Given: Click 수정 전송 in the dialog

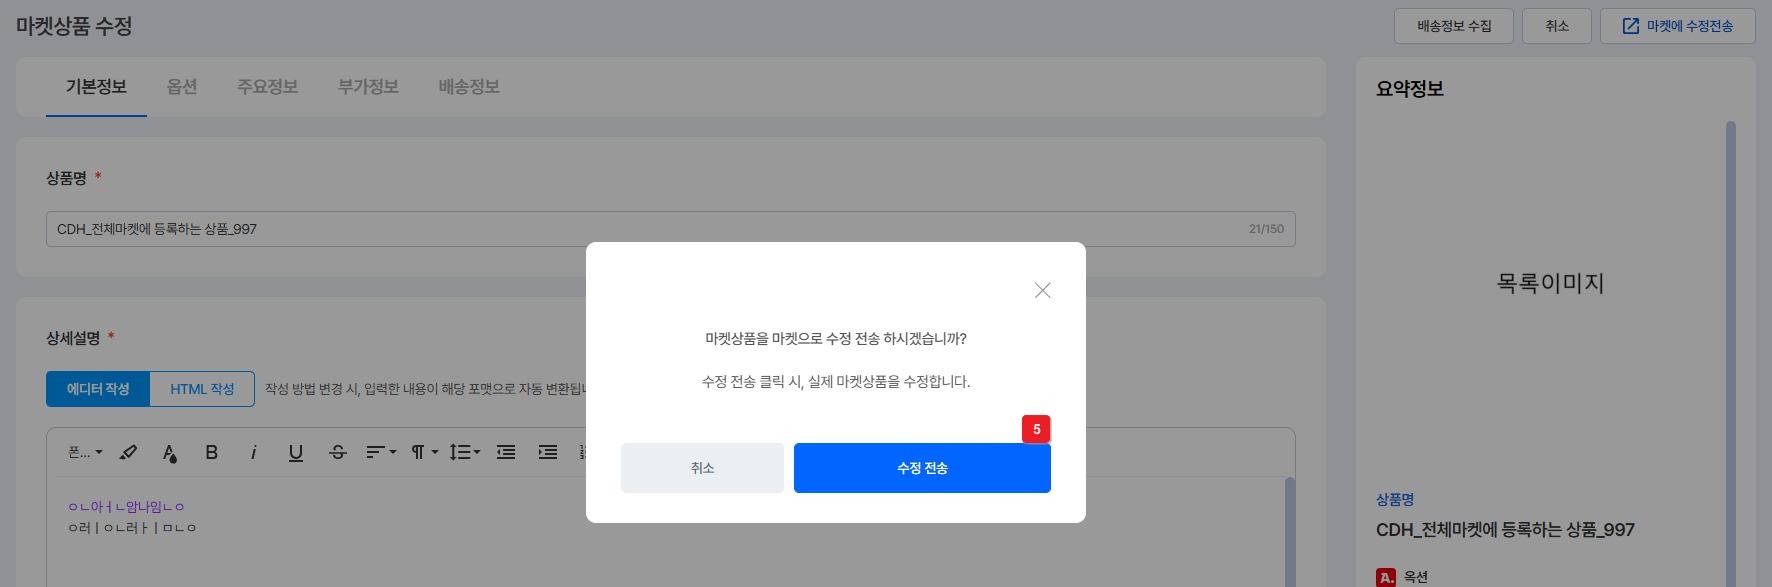Looking at the screenshot, I should point(922,468).
